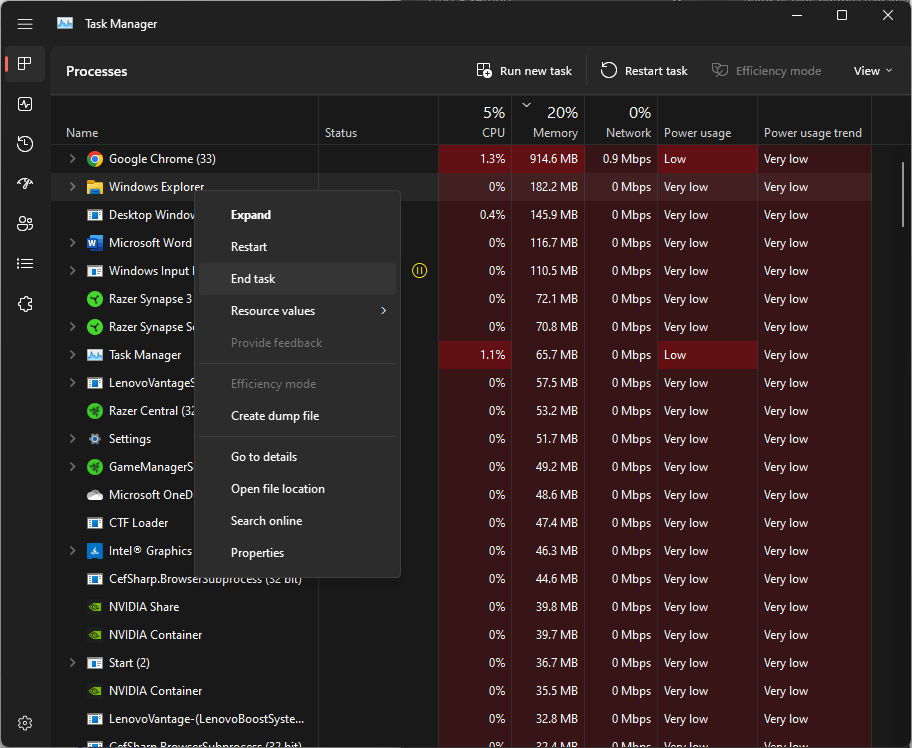Screen dimensions: 912x748
Task: Sort by the Power usage column header
Action: tap(707, 120)
